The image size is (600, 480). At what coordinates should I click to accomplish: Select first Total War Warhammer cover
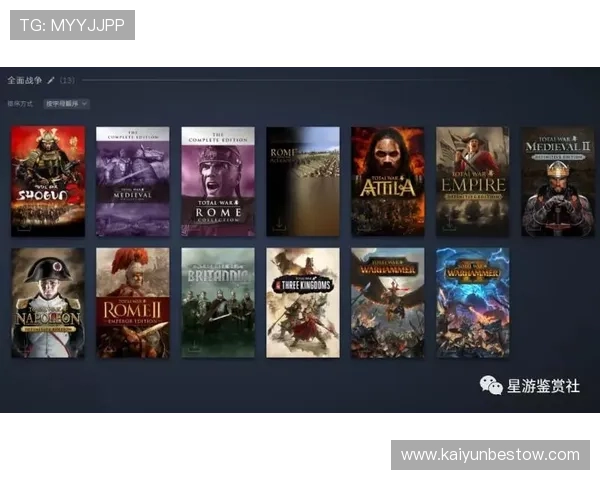click(x=387, y=303)
